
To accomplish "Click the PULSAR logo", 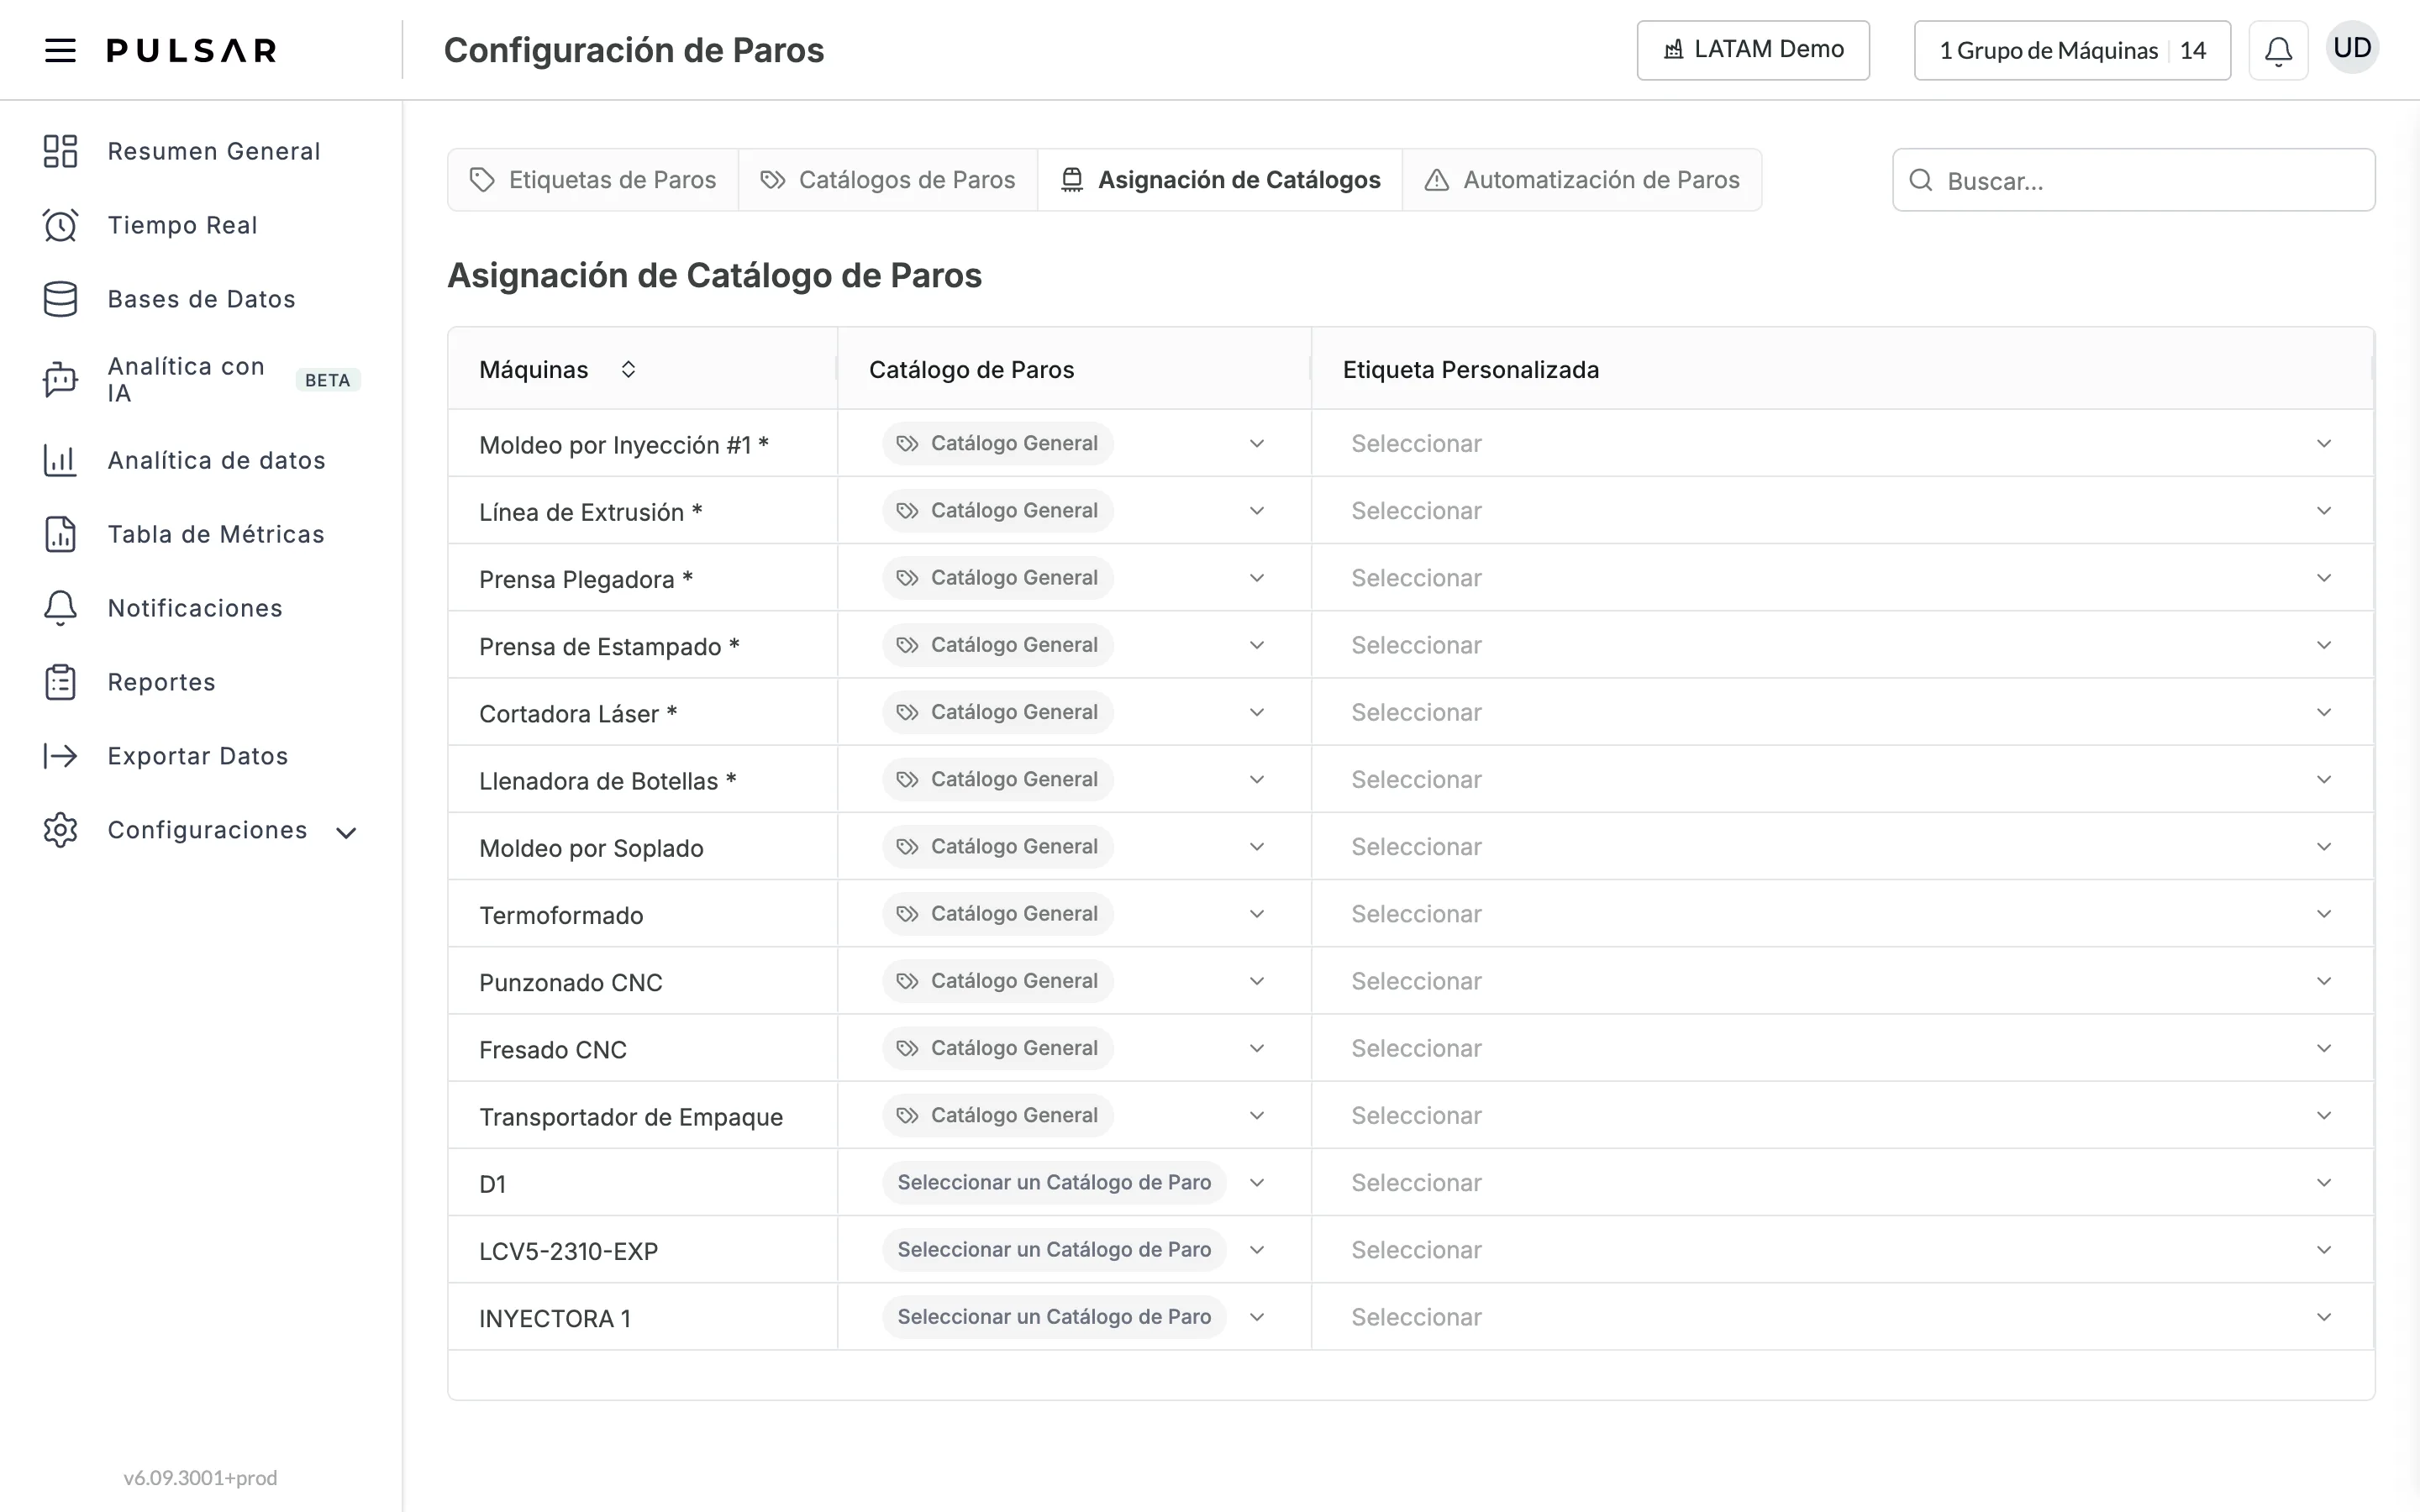I will [x=191, y=50].
